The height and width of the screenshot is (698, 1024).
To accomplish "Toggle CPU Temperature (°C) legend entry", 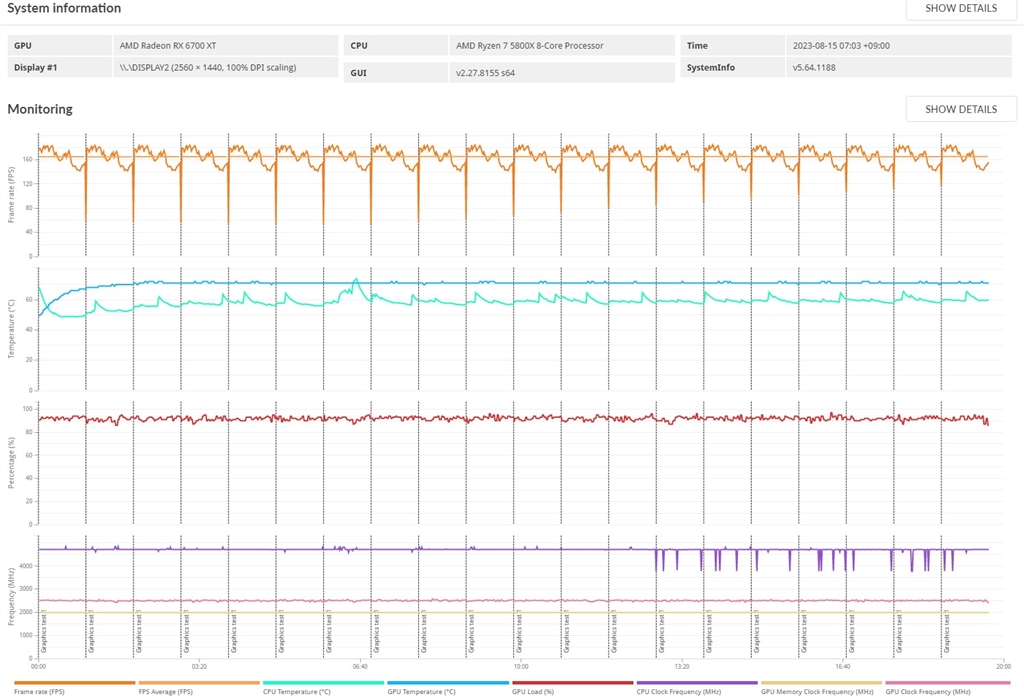I will tap(296, 691).
